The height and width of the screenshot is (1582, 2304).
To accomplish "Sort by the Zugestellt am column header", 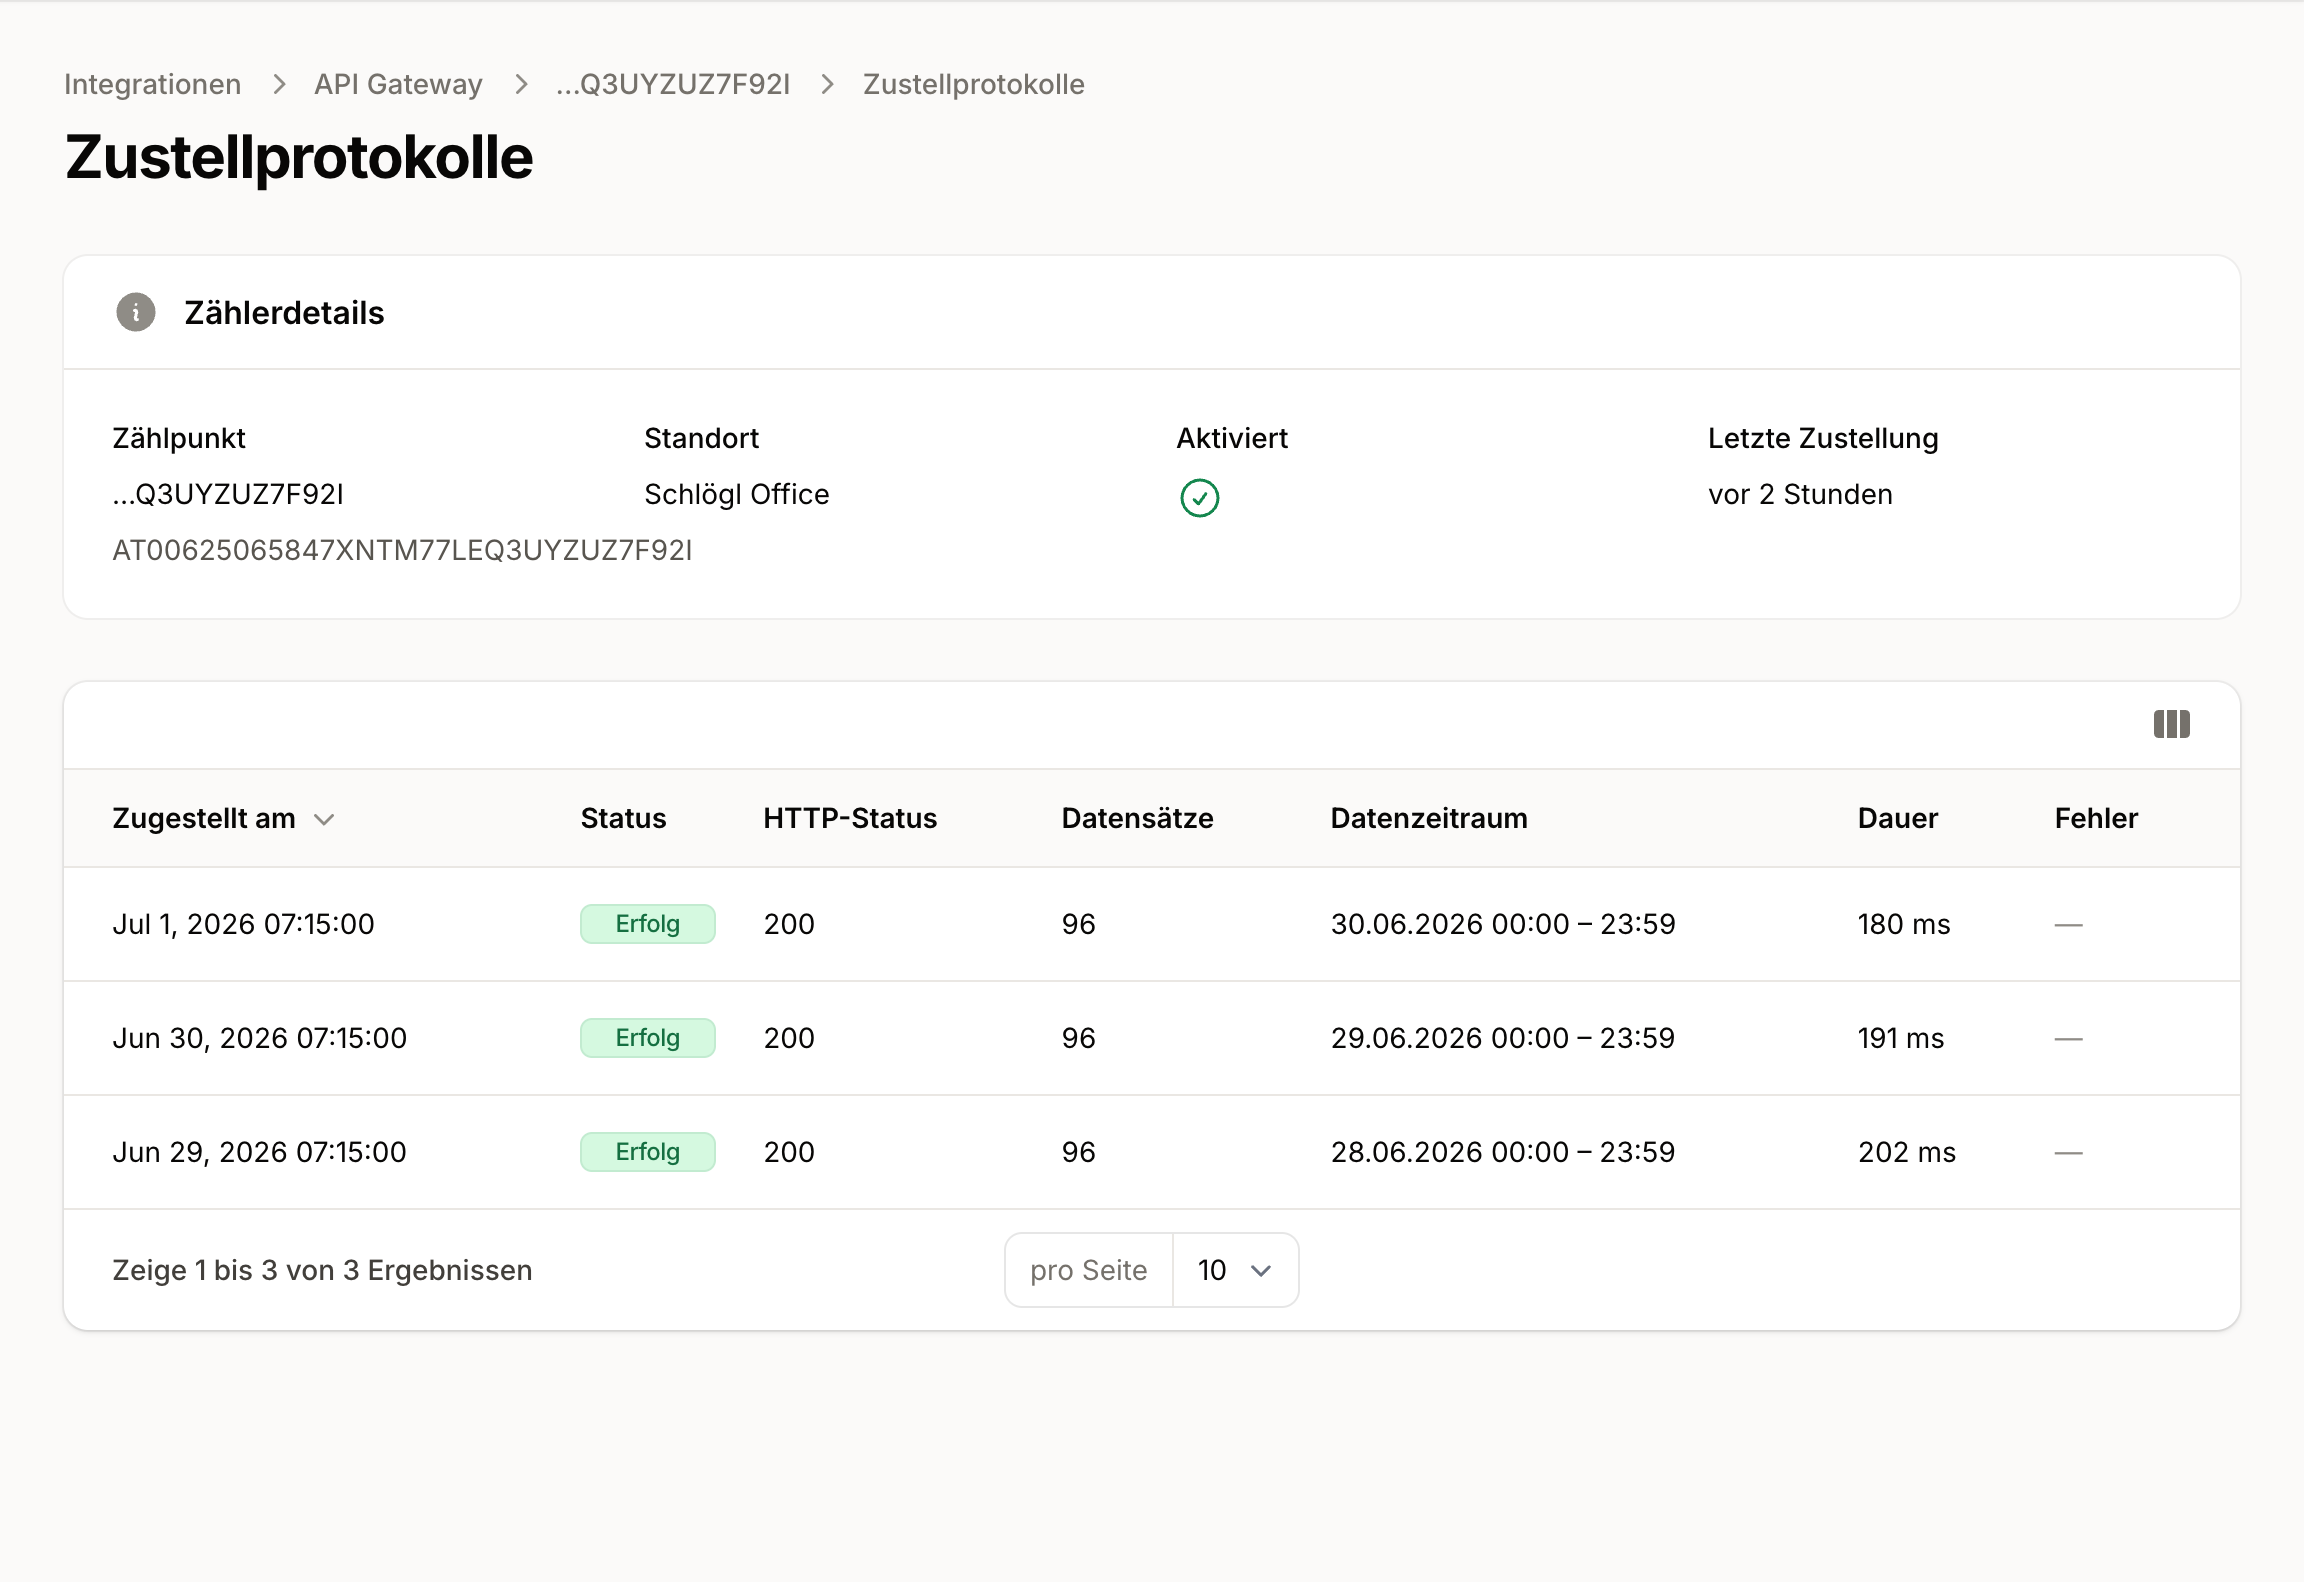I will tap(204, 818).
